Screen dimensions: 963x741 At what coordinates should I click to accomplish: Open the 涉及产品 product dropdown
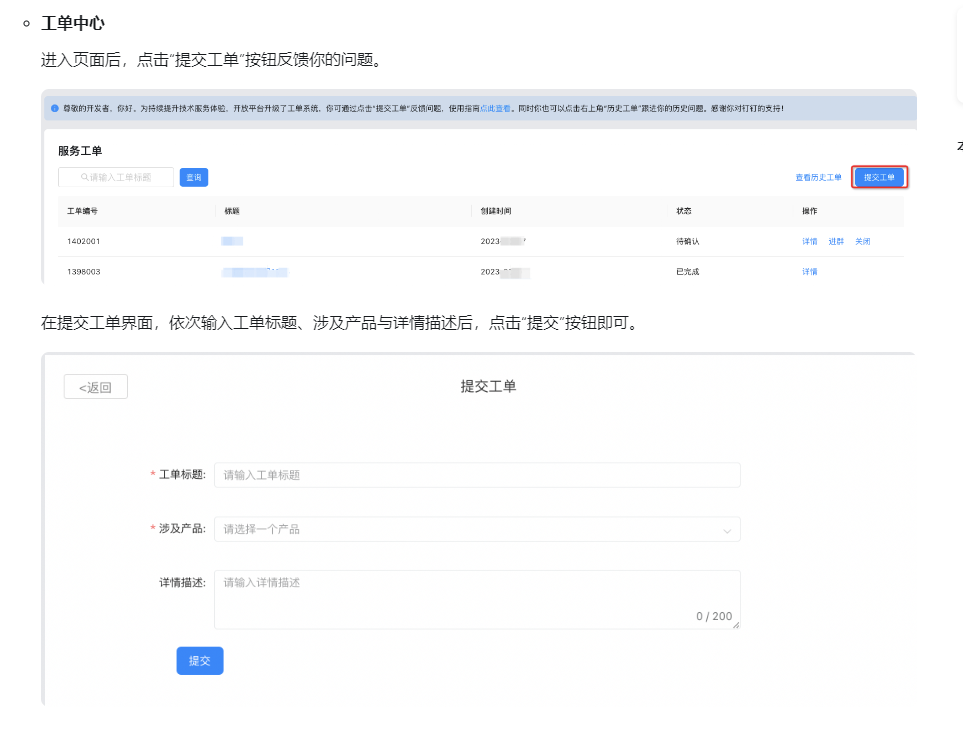pyautogui.click(x=477, y=529)
